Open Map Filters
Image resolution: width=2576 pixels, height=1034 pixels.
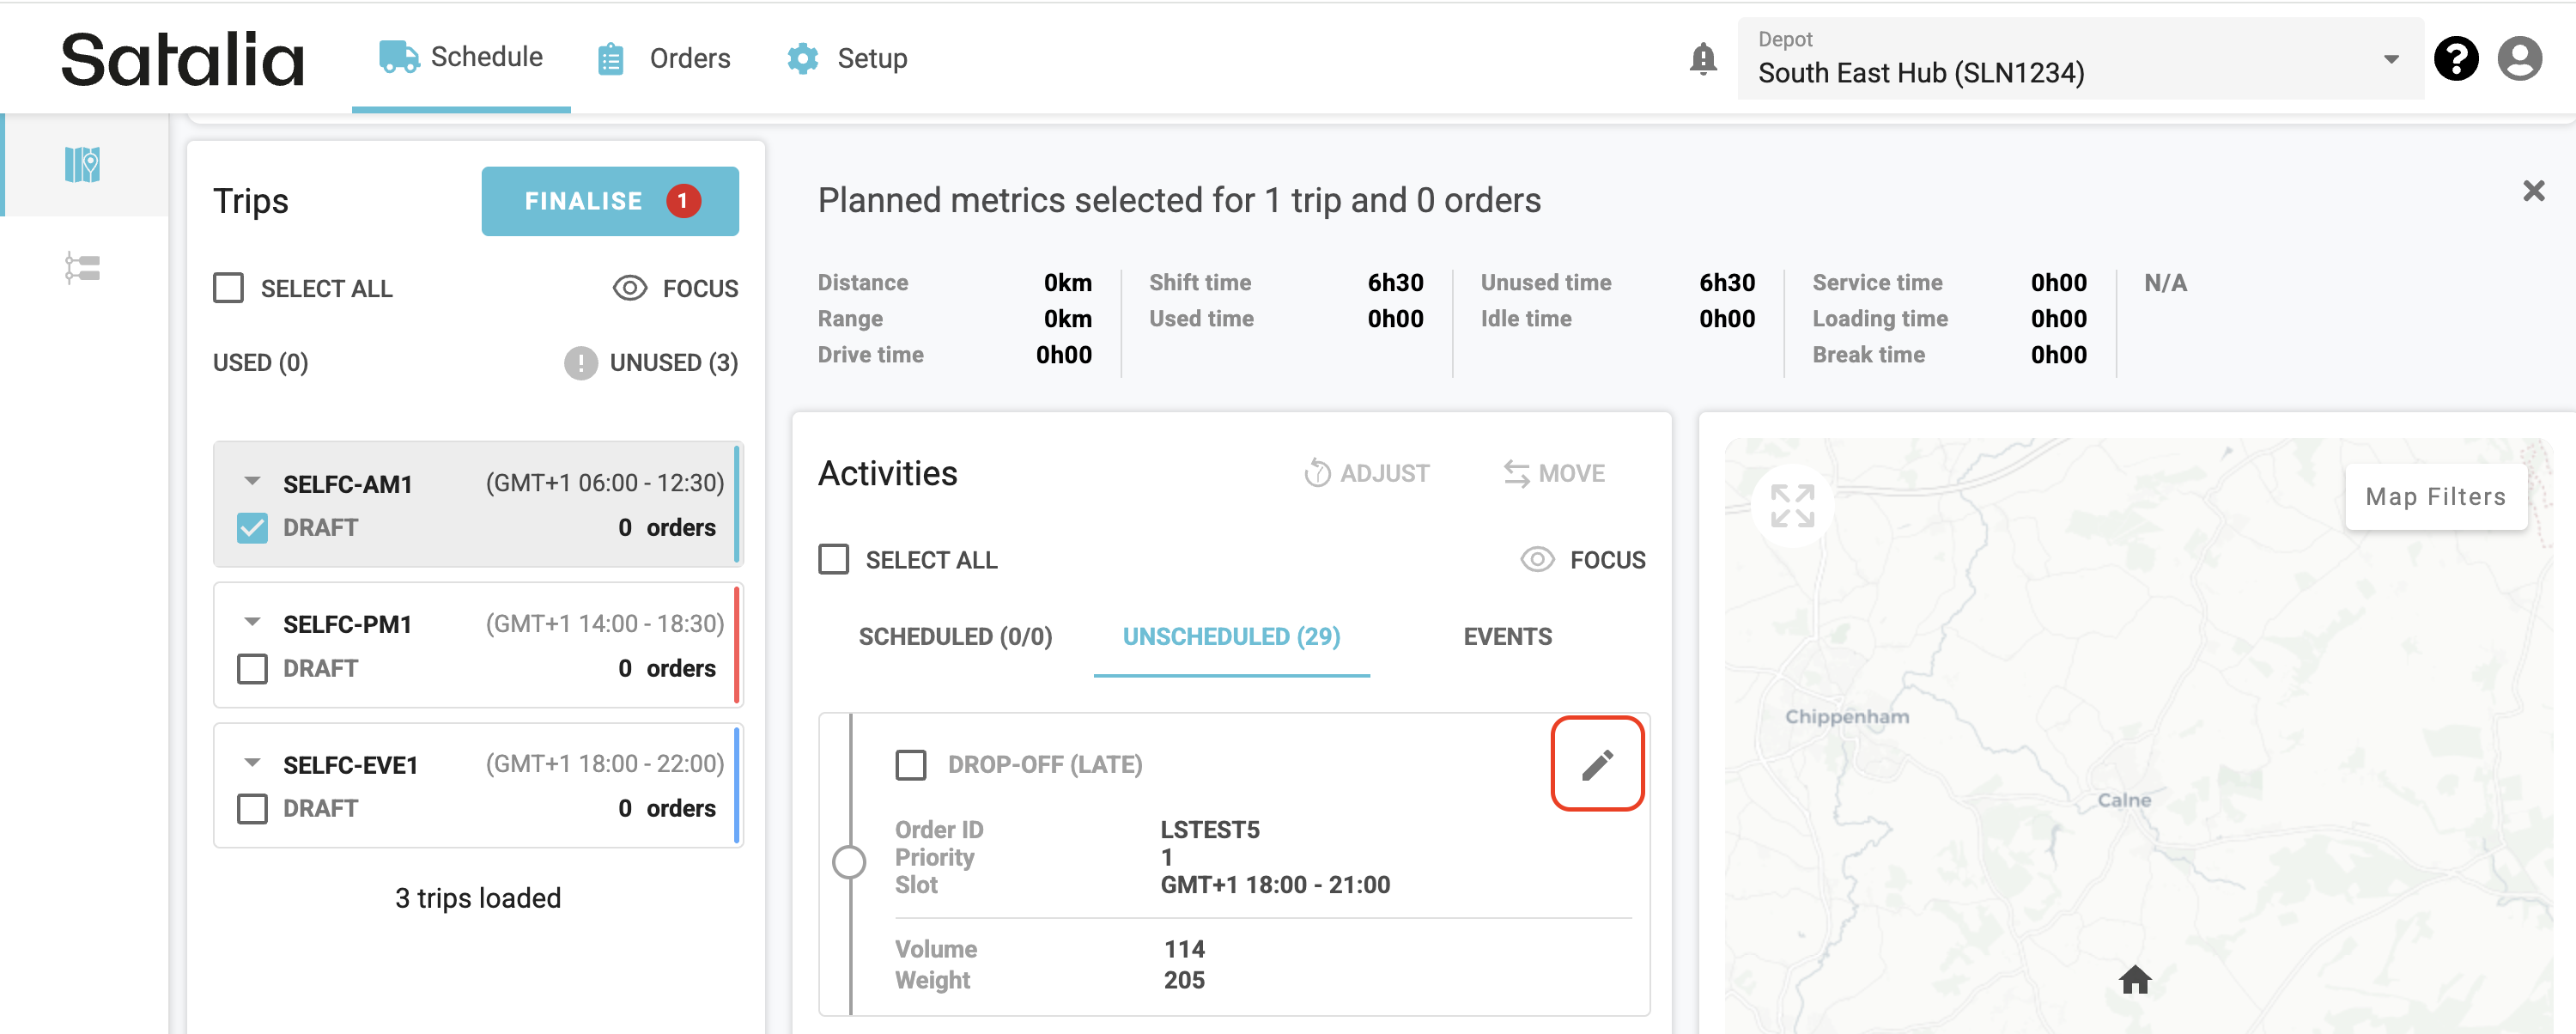(x=2434, y=497)
